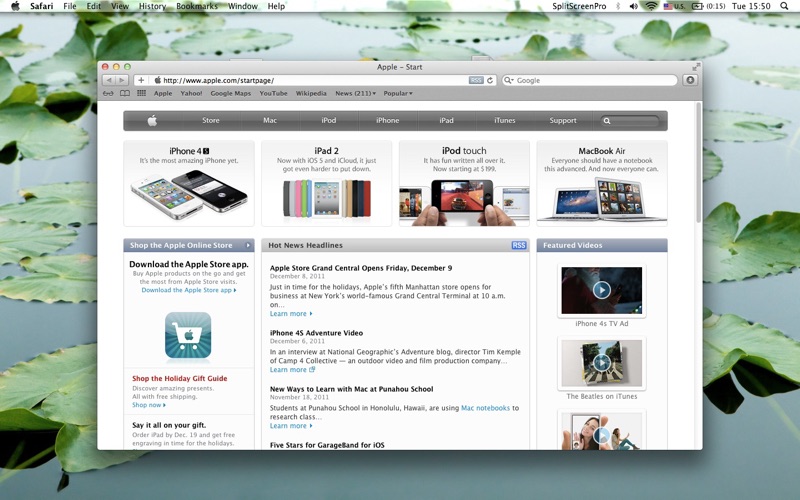Go to the iPhone tab on Apple site
The height and width of the screenshot is (500, 800).
tap(388, 120)
